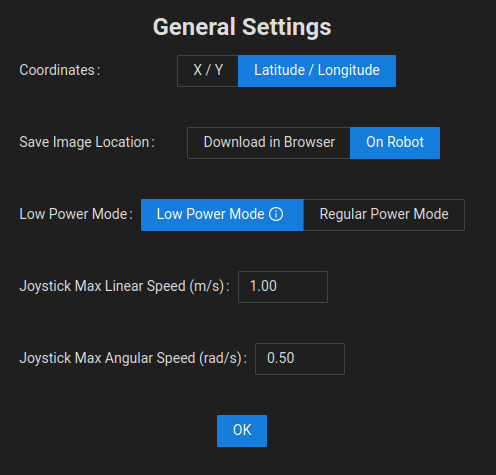Select On Robot save location

coord(395,143)
